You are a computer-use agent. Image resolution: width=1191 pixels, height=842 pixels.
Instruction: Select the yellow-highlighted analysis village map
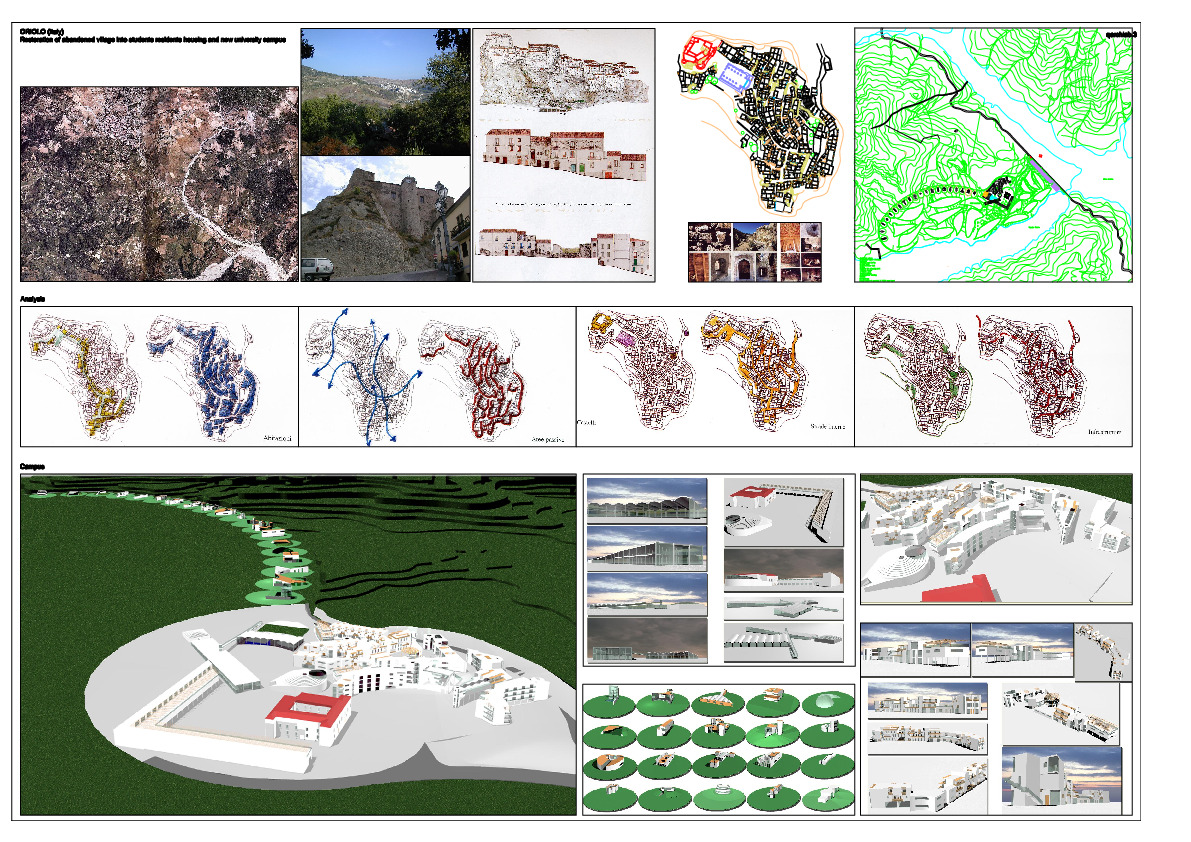84,376
